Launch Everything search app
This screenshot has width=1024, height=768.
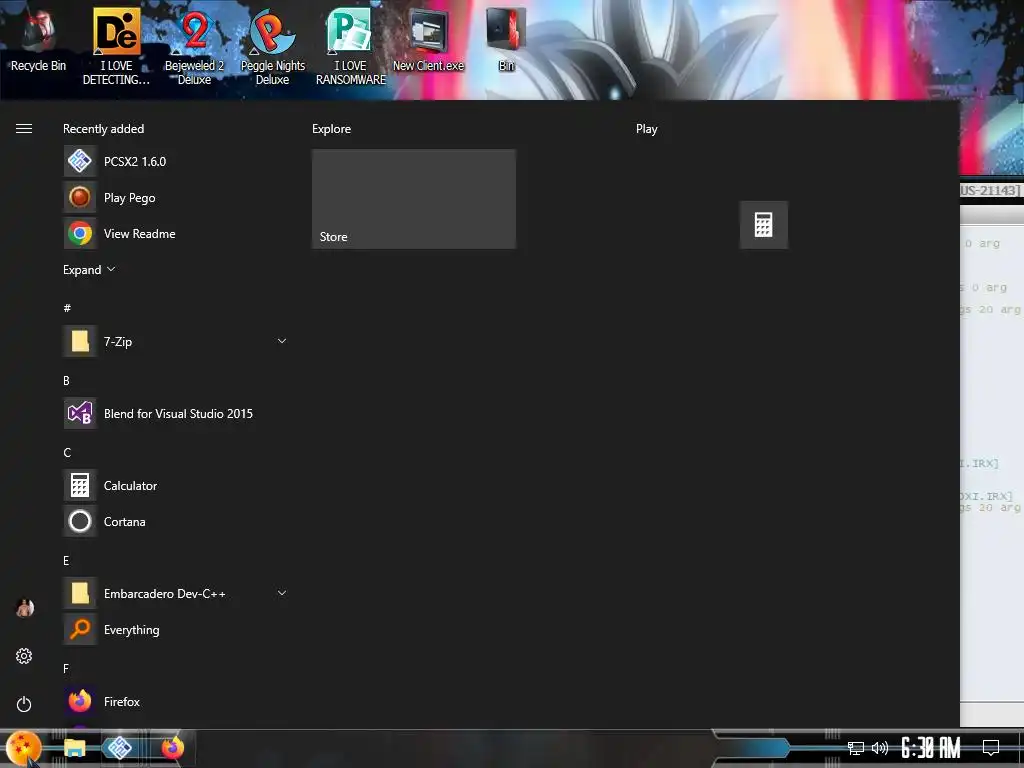[x=176, y=629]
